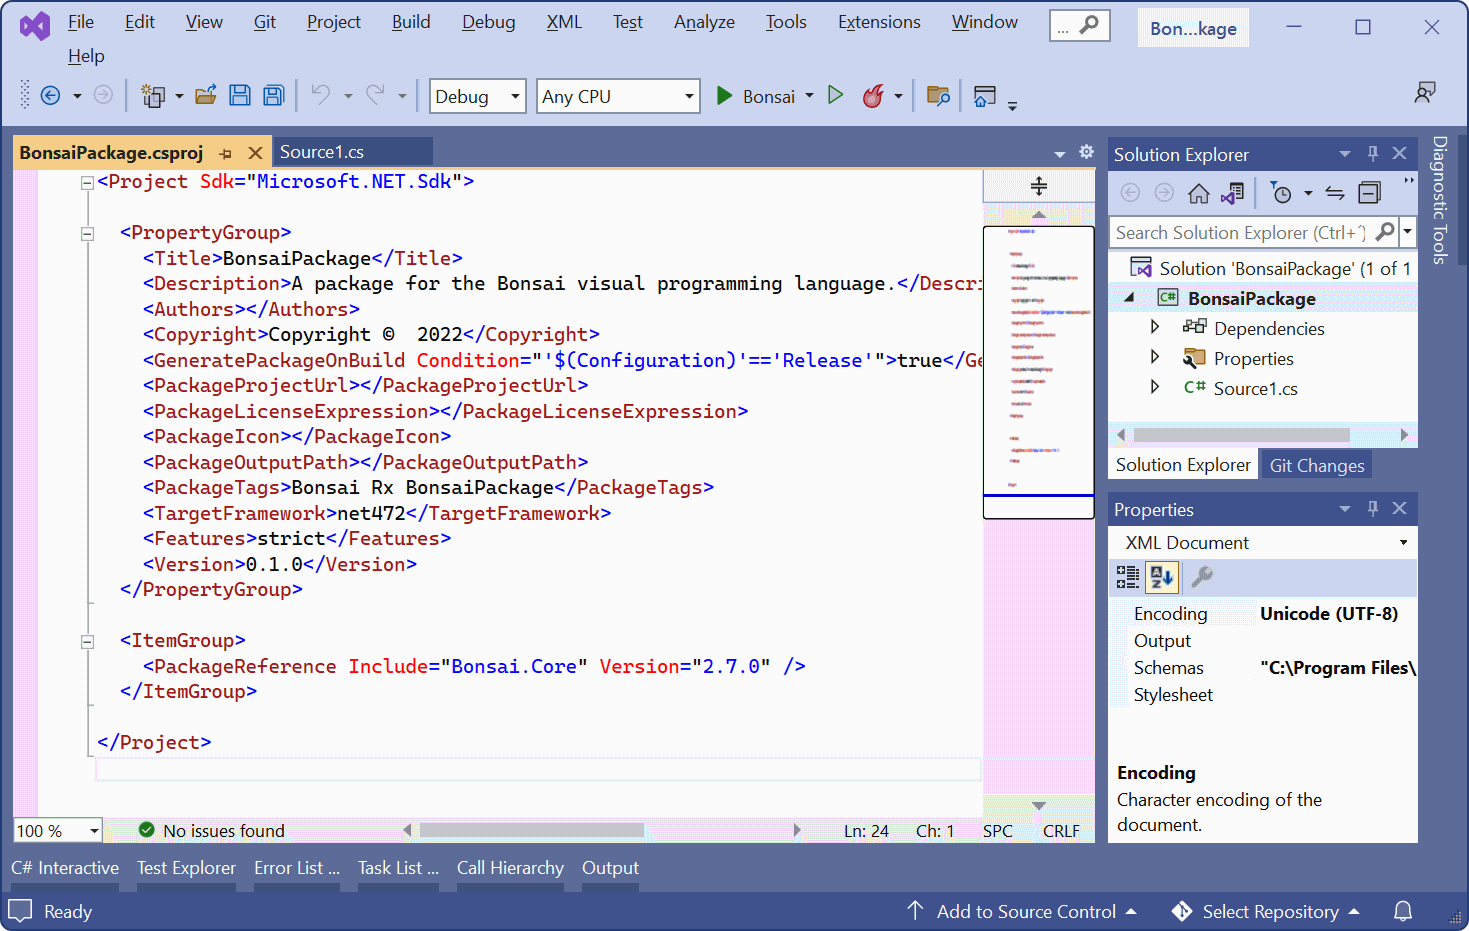The width and height of the screenshot is (1469, 931).
Task: Click the New Project toolbar icon
Action: click(153, 96)
